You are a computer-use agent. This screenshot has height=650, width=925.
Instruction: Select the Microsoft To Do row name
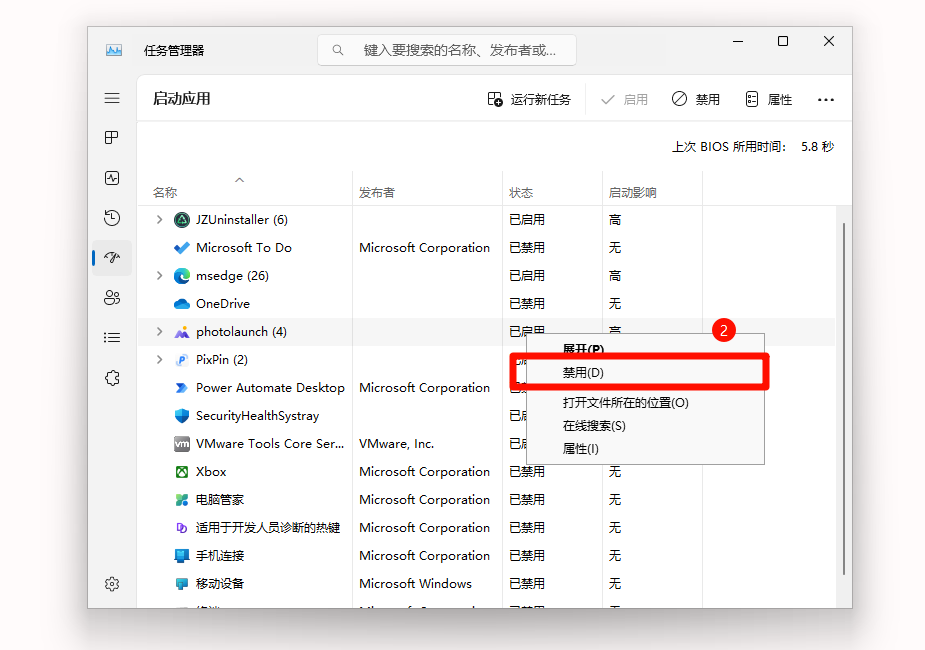(x=244, y=248)
